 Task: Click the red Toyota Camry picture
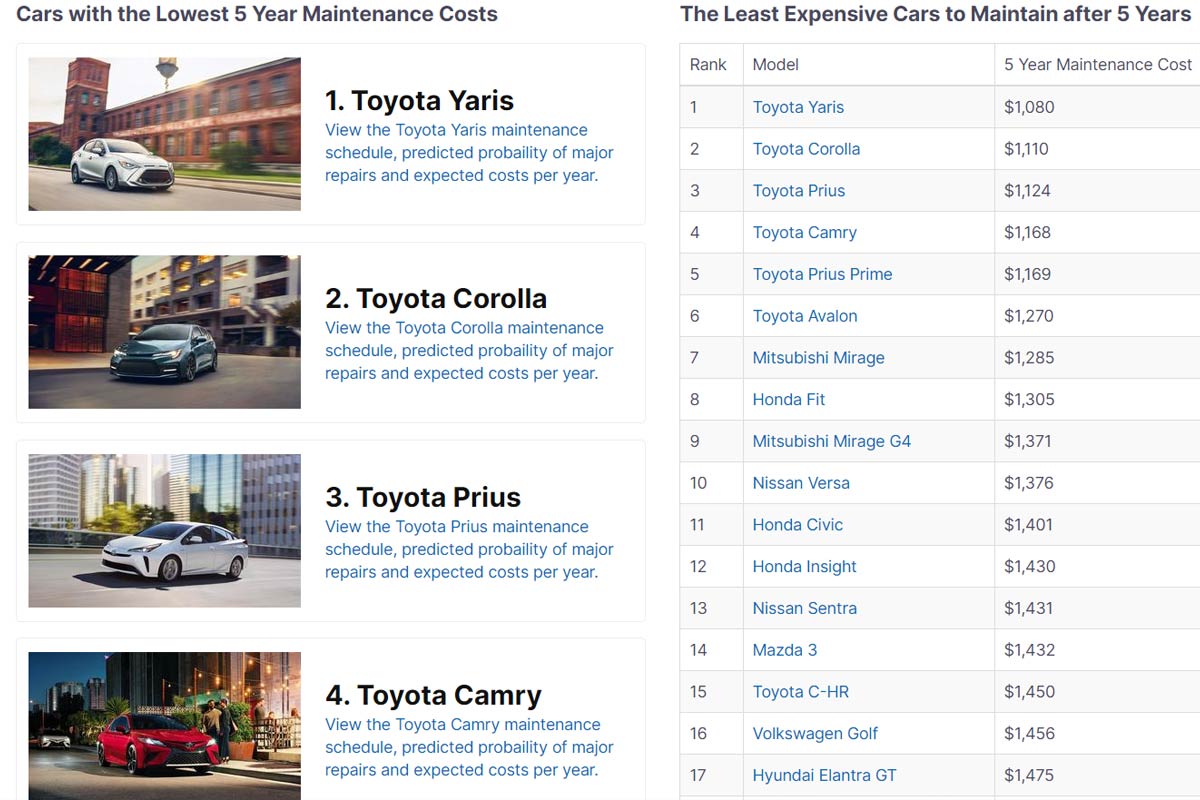click(x=164, y=725)
